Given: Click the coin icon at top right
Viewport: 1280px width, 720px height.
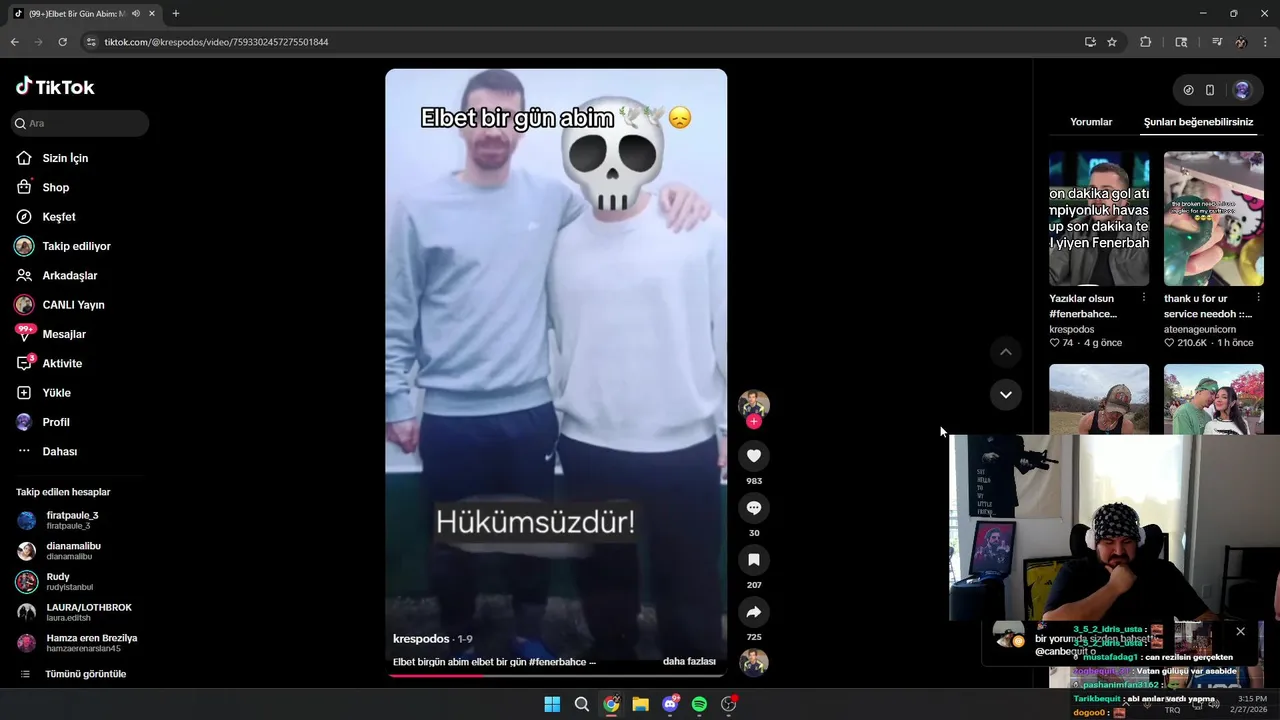Looking at the screenshot, I should click(1188, 90).
